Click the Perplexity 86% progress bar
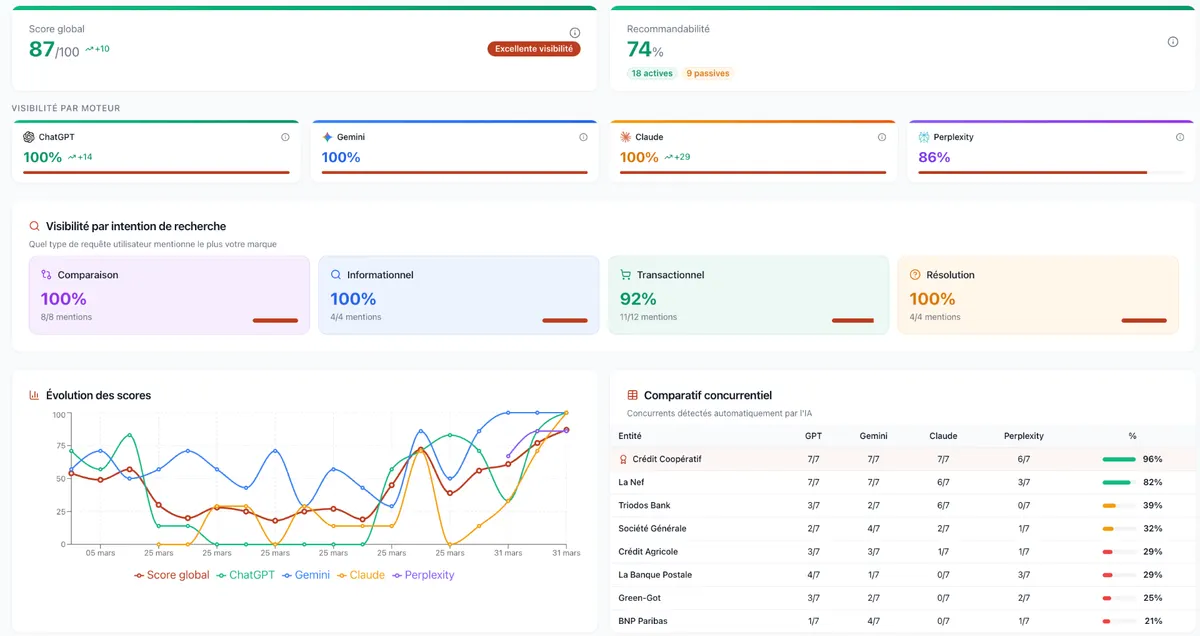This screenshot has height=636, width=1200. coord(1051,172)
